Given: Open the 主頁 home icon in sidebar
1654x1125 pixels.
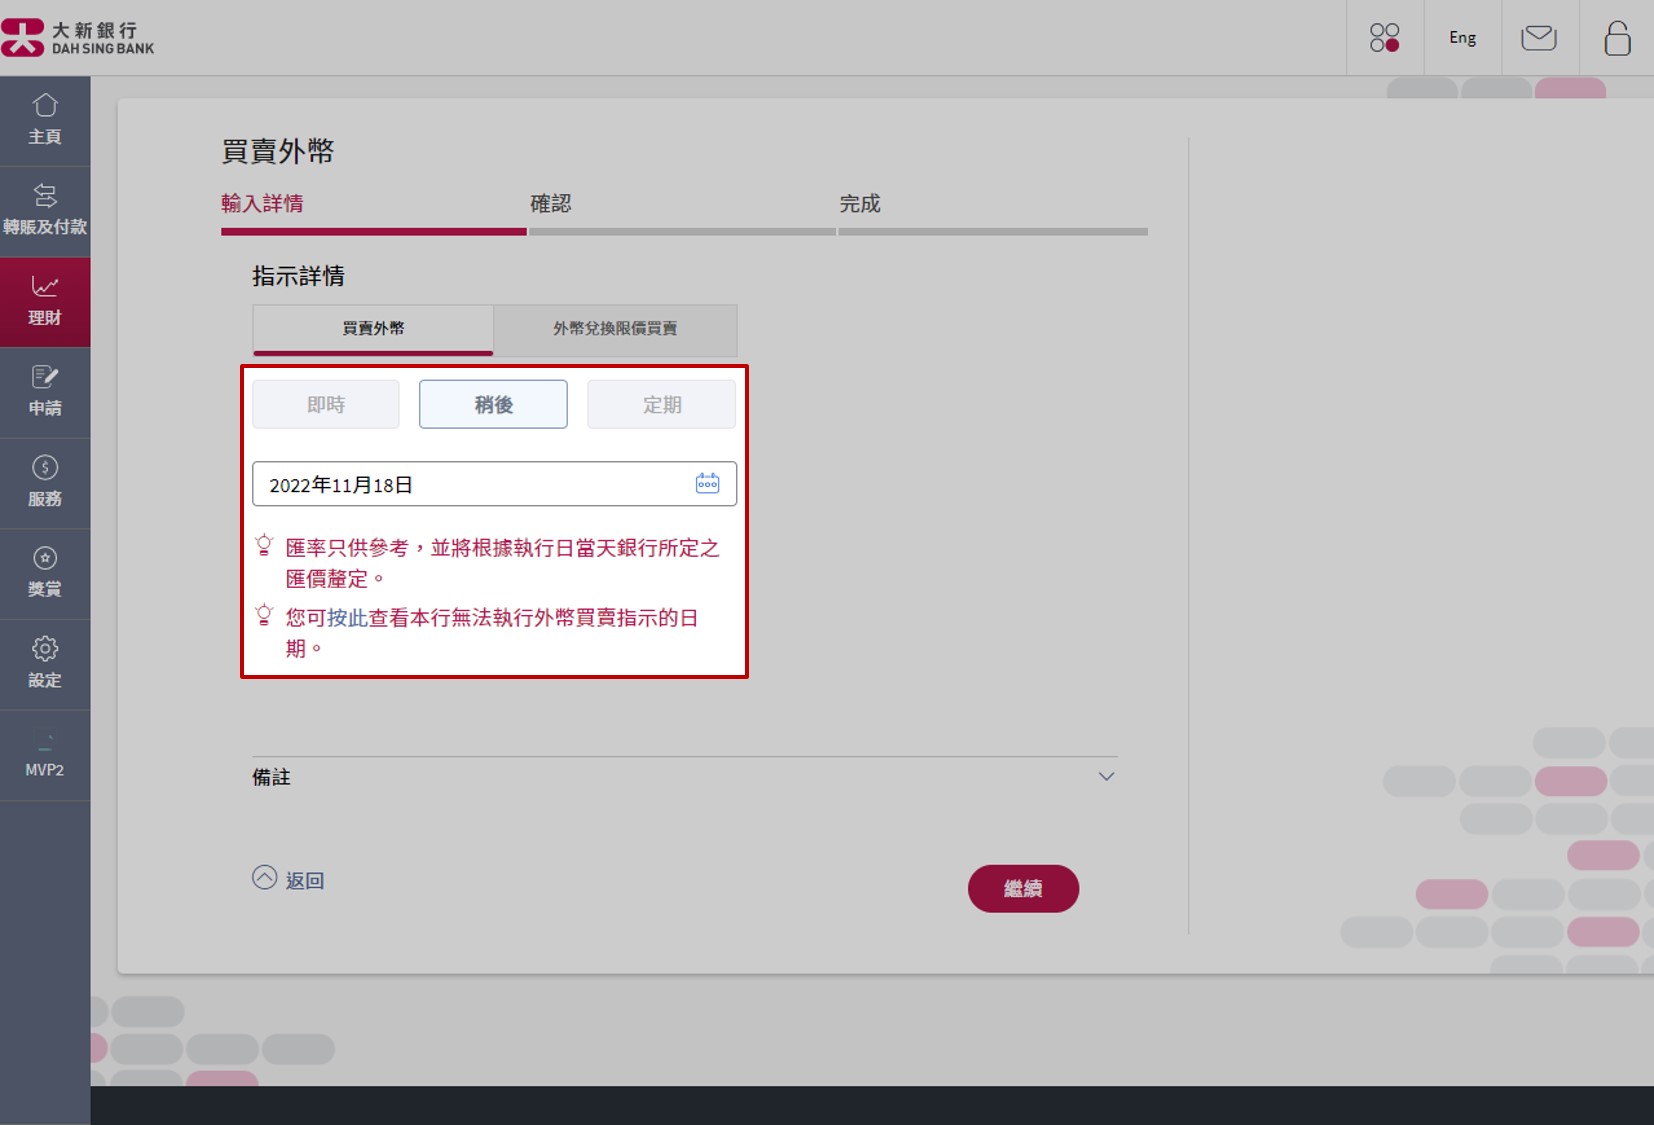Looking at the screenshot, I should coord(45,107).
